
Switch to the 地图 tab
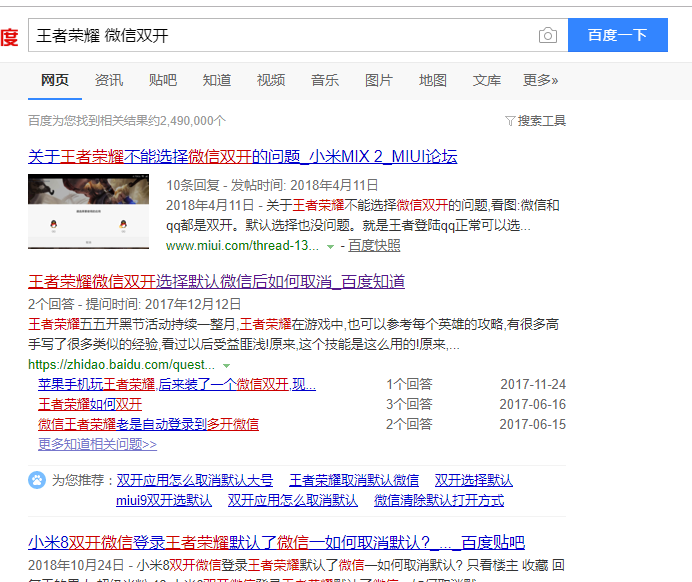(x=433, y=80)
